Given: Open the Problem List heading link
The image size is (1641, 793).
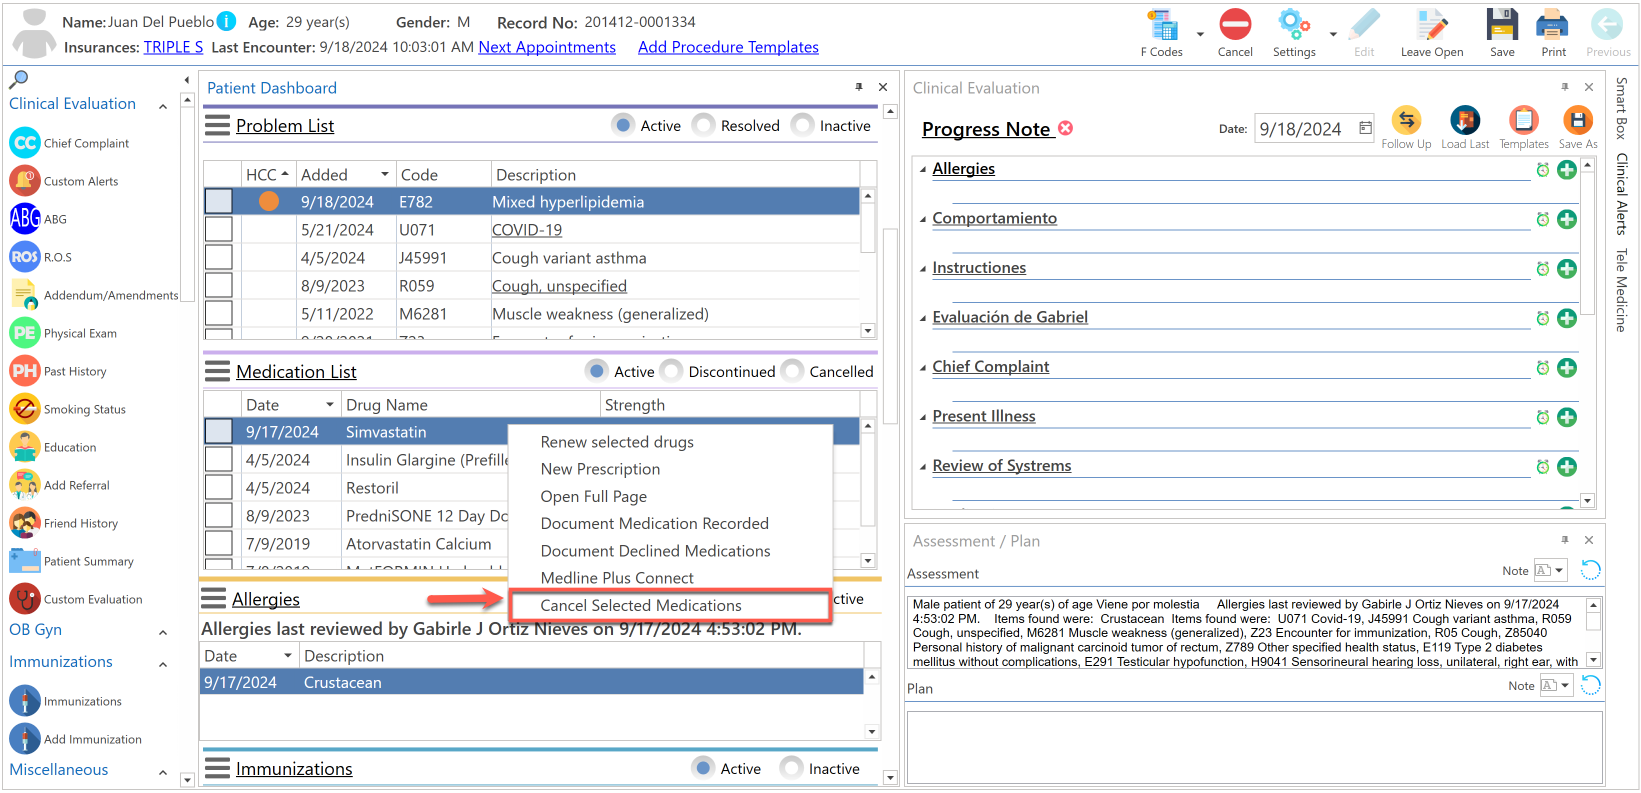Looking at the screenshot, I should tap(285, 126).
